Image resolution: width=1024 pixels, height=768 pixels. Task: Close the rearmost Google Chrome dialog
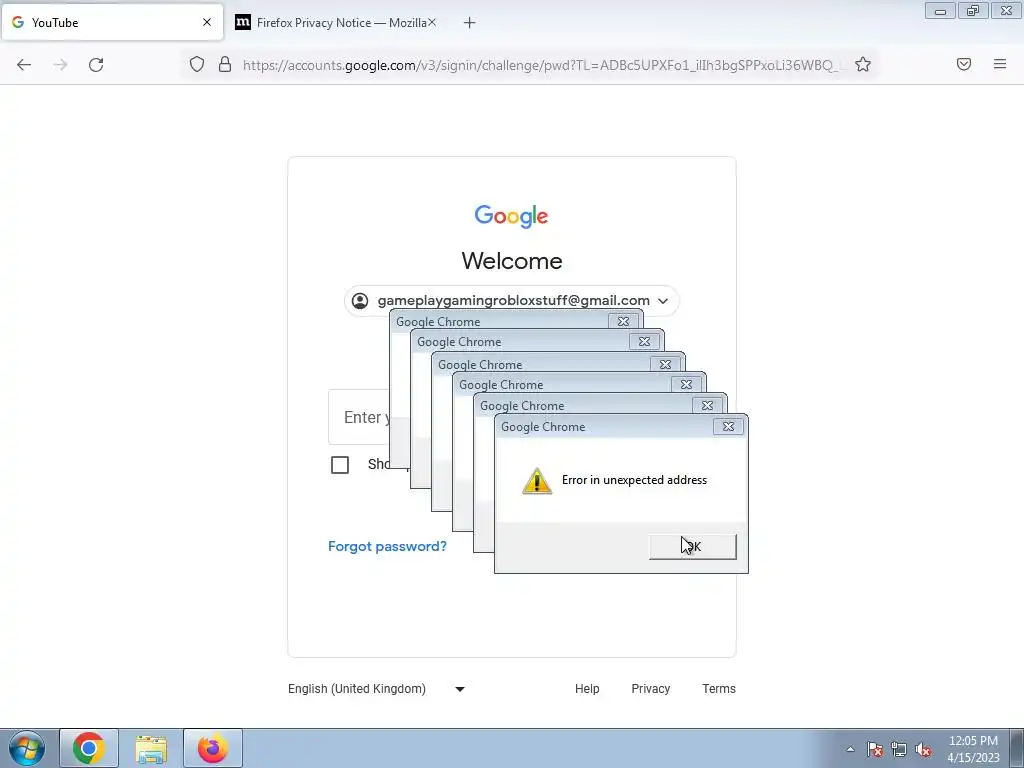[624, 321]
